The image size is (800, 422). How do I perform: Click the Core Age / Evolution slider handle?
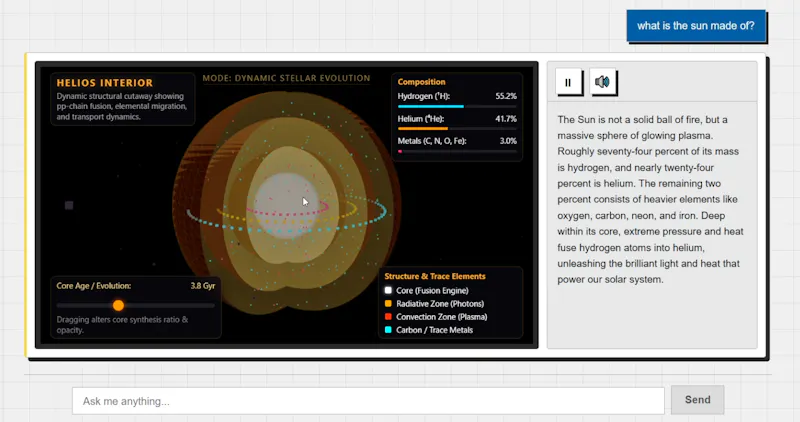pyautogui.click(x=118, y=305)
